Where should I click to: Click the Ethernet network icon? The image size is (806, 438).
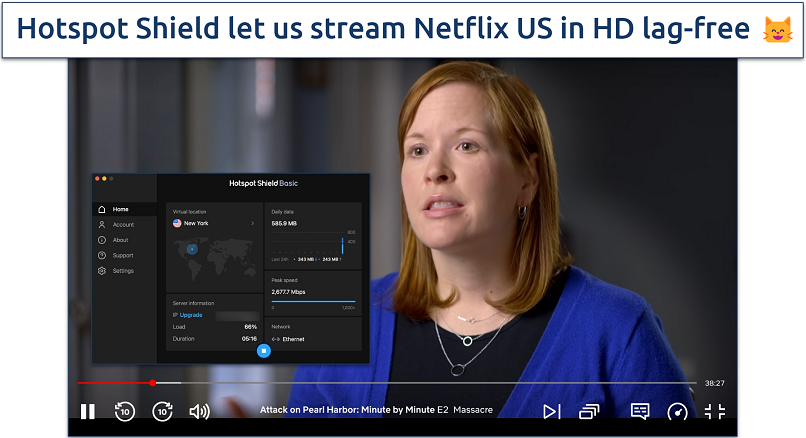point(276,339)
